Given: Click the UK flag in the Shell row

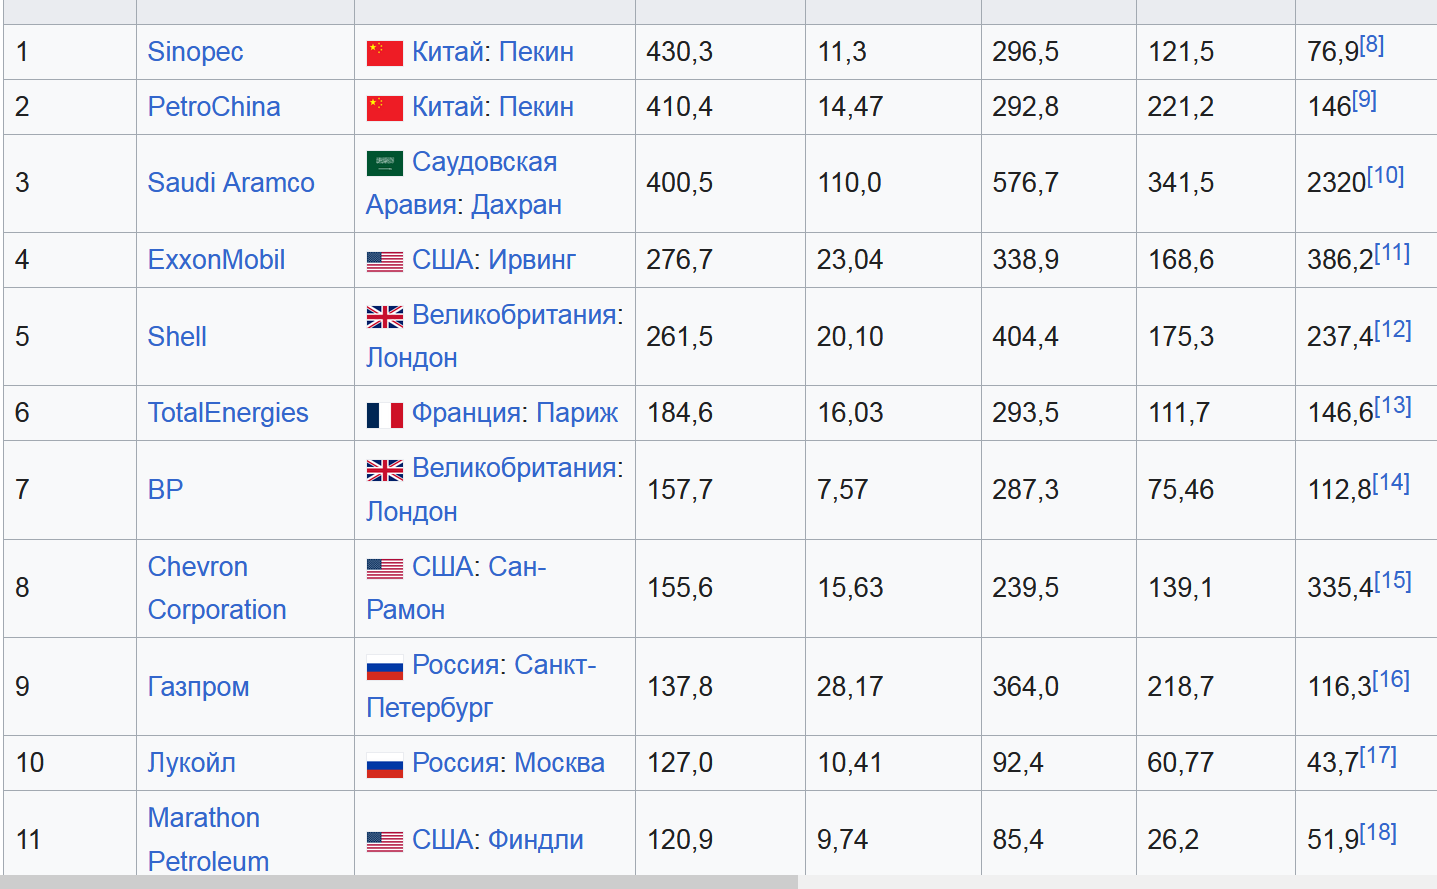Looking at the screenshot, I should point(385,317).
